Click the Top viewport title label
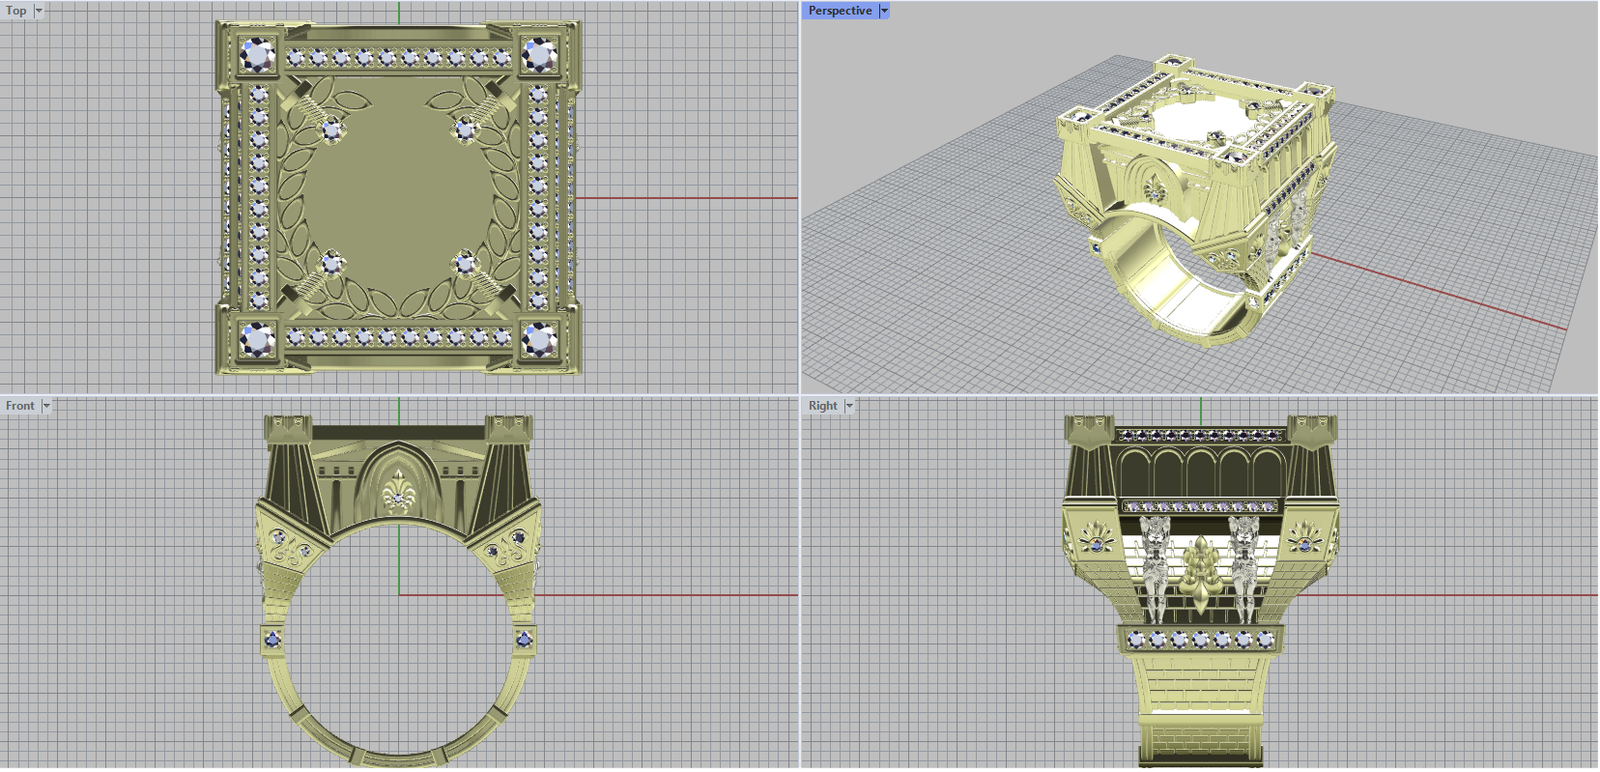This screenshot has height=772, width=1600. 16,11
